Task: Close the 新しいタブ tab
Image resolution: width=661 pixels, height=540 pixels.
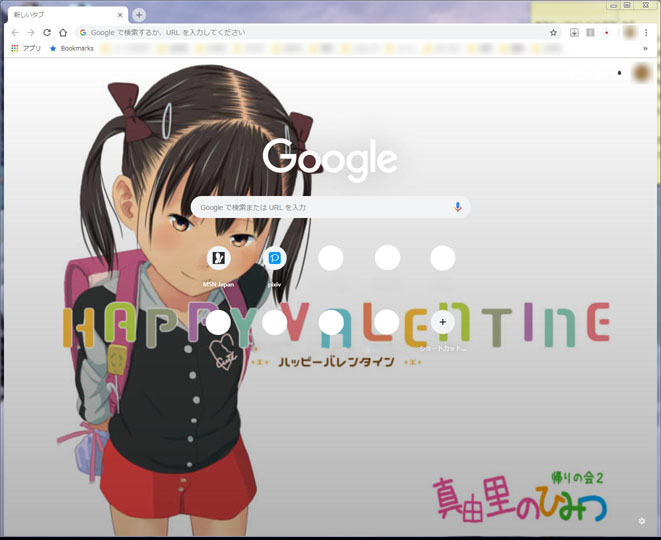Action: coord(120,15)
